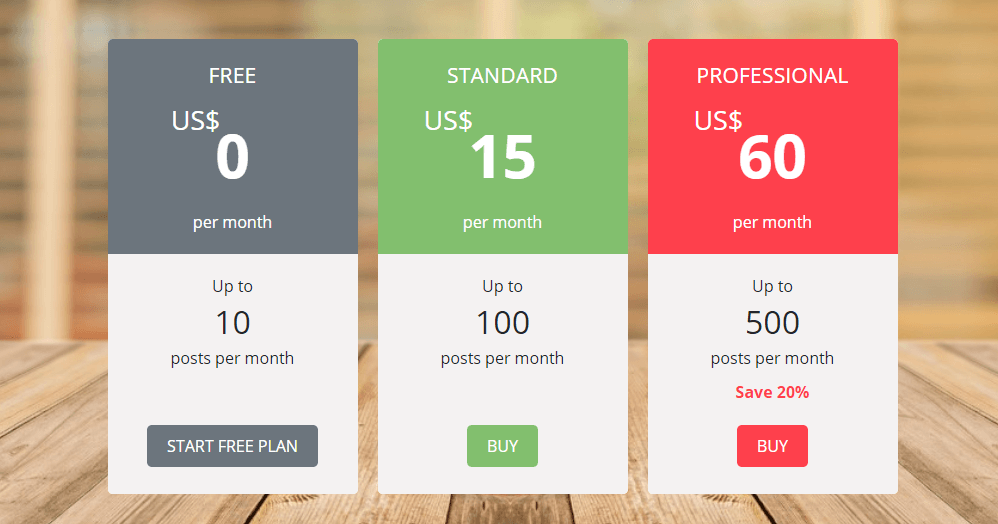Select the PROFESSIONAL plan heading
Viewport: 998px width, 524px height.
coord(772,76)
